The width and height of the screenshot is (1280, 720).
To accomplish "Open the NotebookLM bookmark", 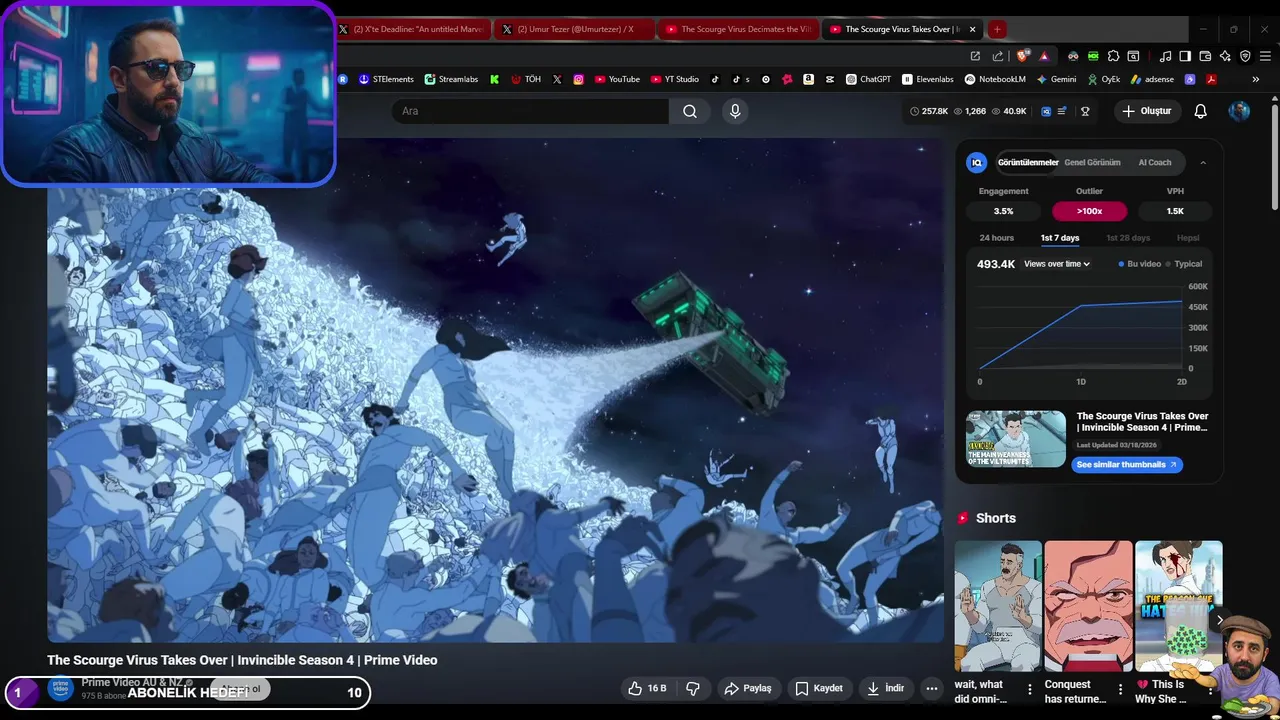I will (995, 79).
